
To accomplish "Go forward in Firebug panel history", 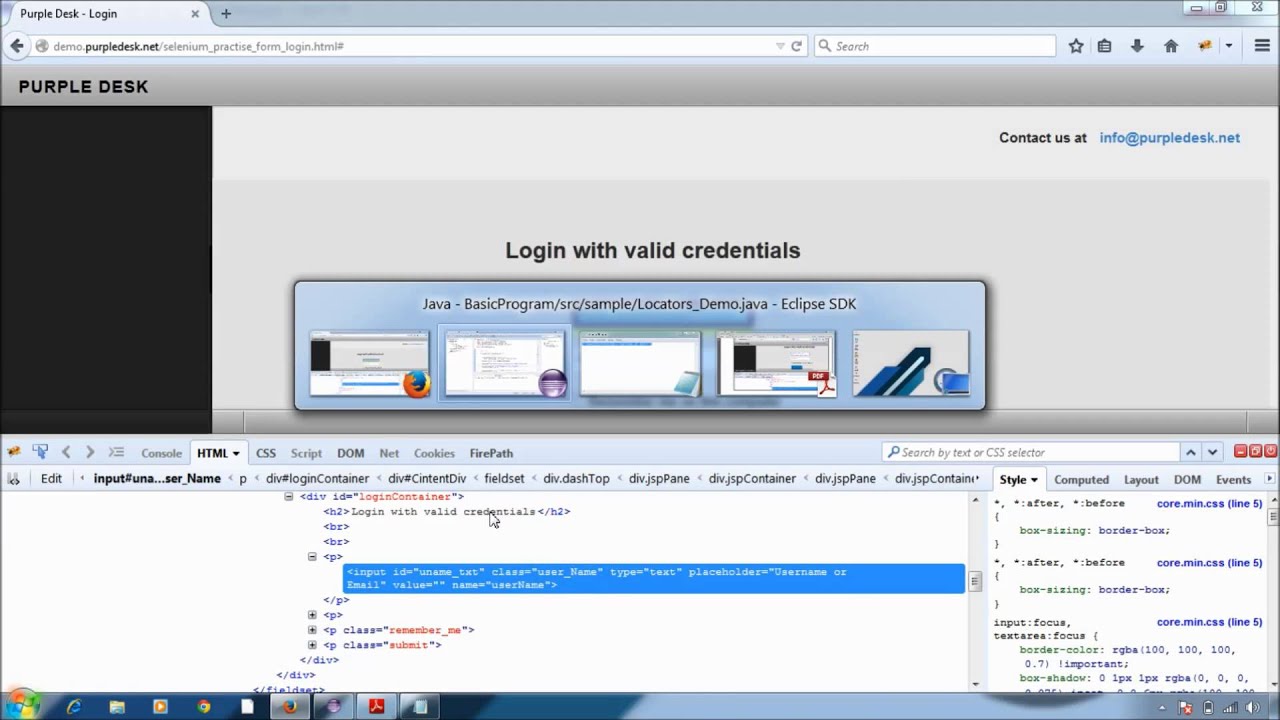I will pyautogui.click(x=90, y=453).
